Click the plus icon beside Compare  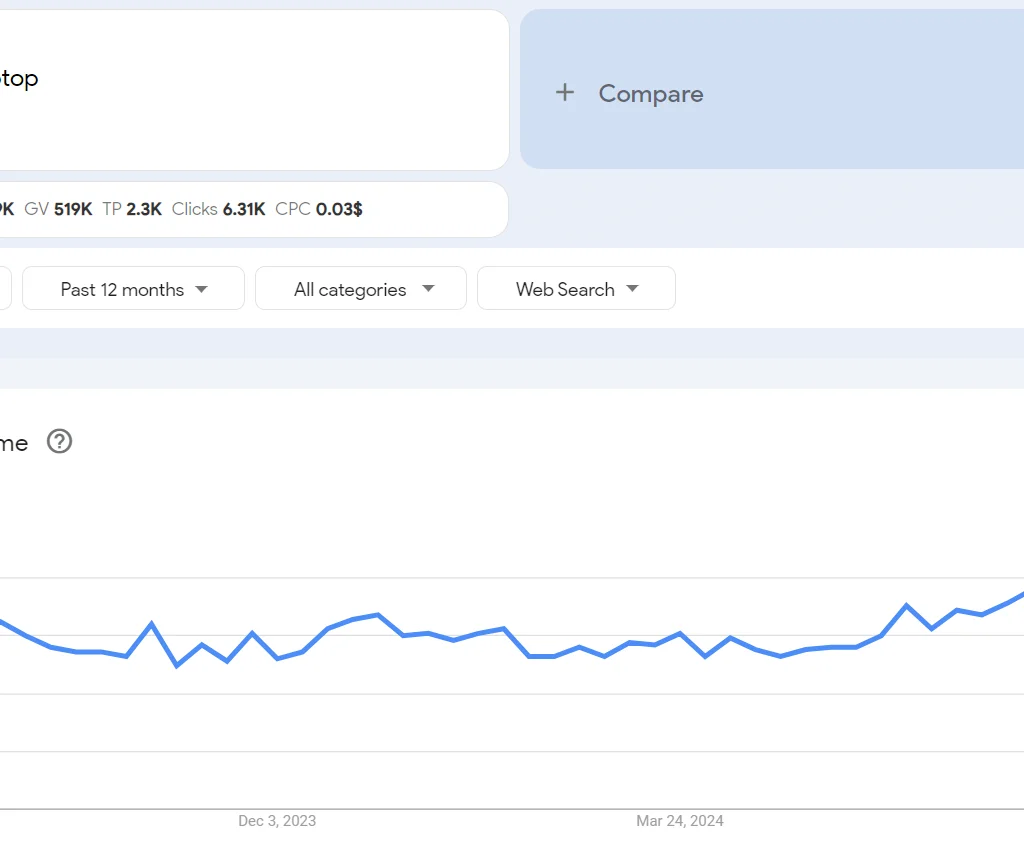(564, 92)
